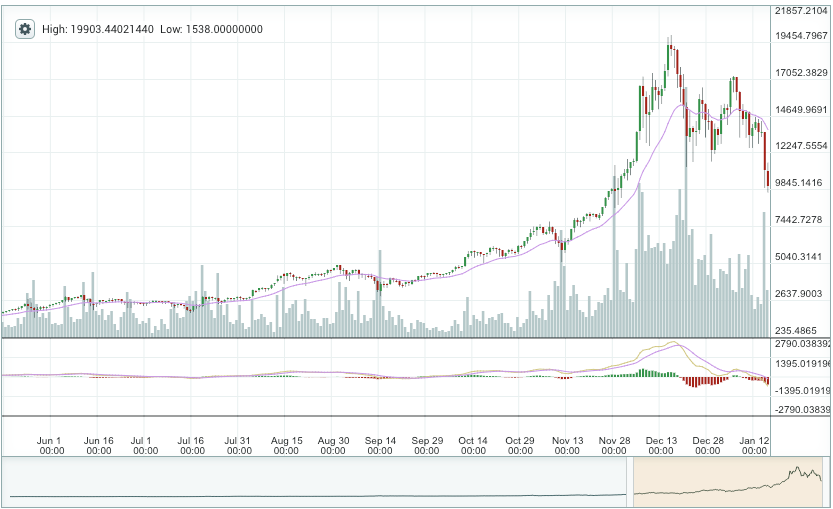
Task: Click the 21857.2104 price axis label
Action: pyautogui.click(x=801, y=11)
